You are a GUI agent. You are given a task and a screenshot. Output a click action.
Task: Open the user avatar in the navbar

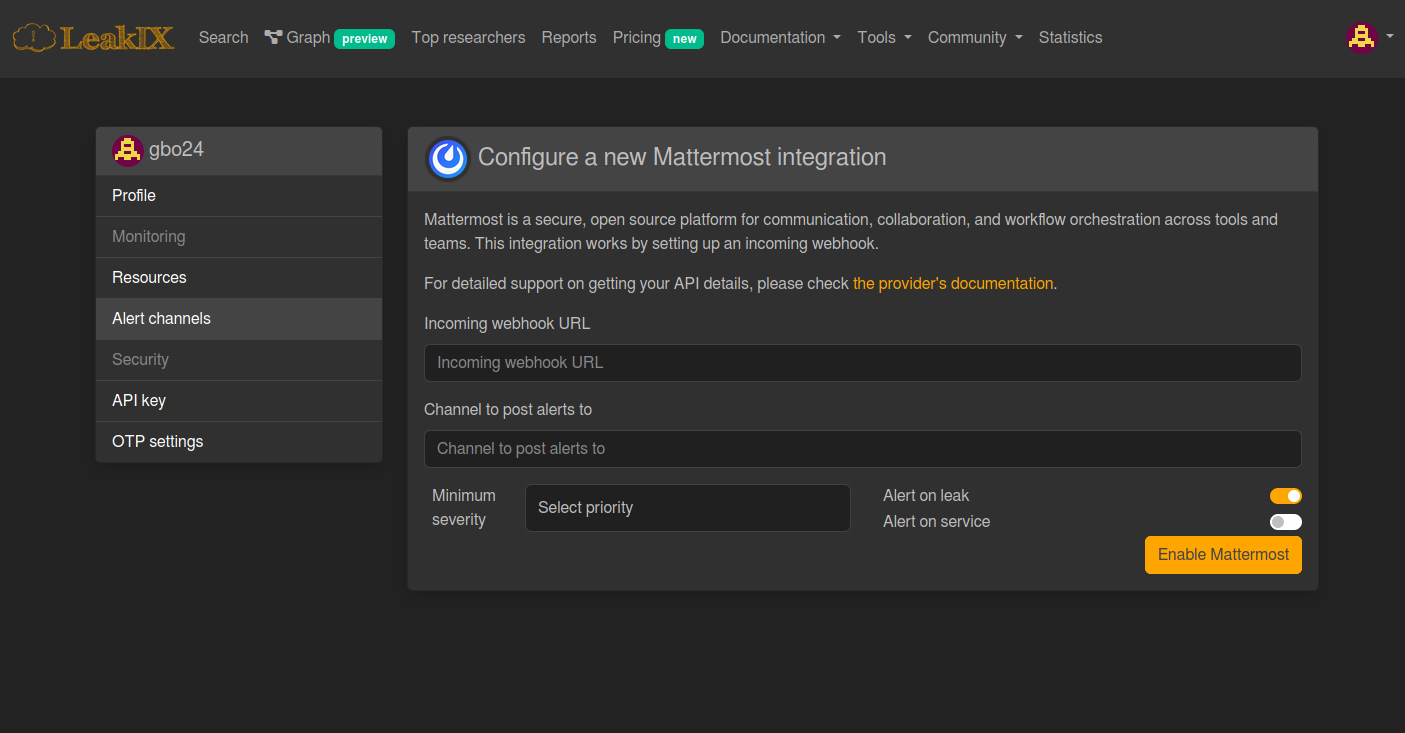pos(1361,37)
